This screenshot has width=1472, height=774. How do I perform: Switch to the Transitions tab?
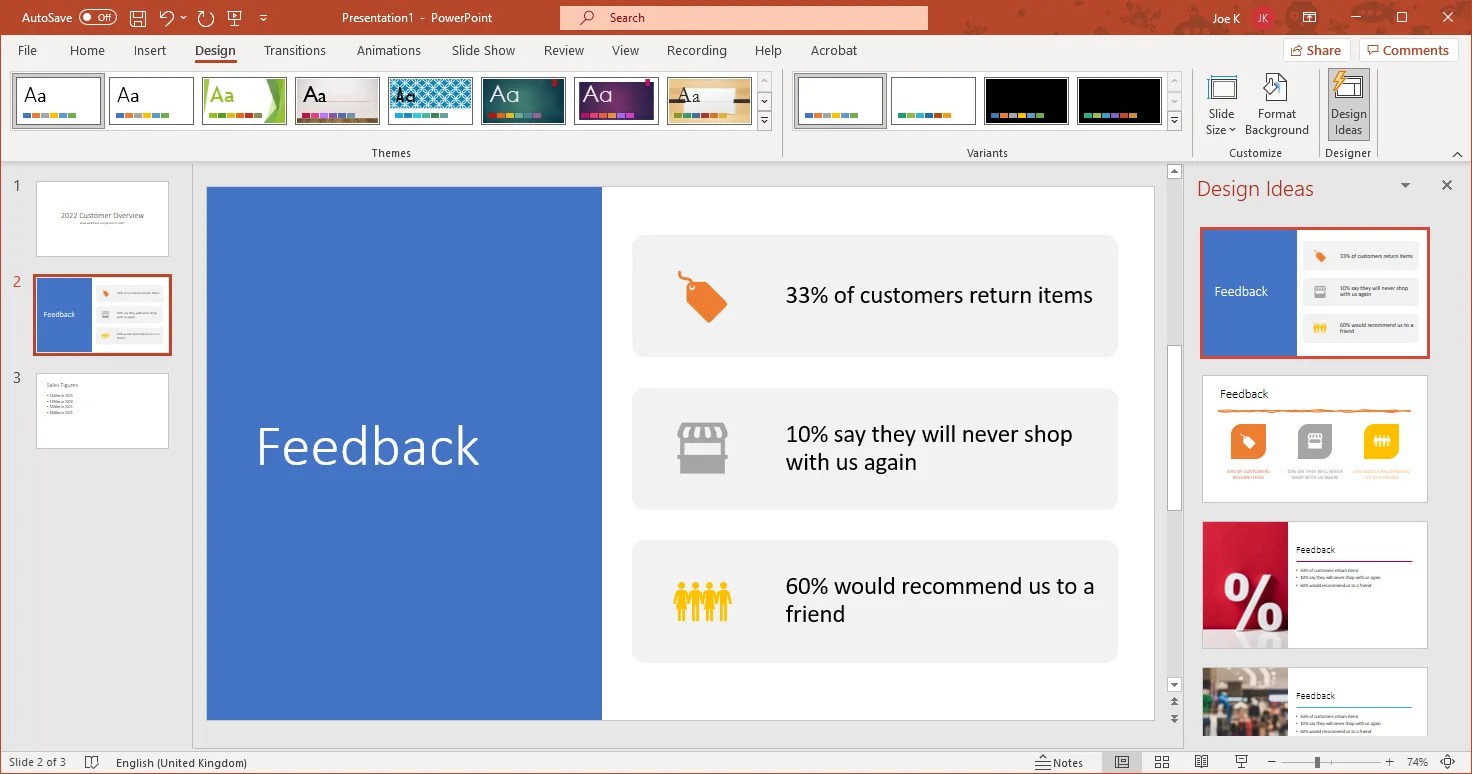tap(295, 50)
